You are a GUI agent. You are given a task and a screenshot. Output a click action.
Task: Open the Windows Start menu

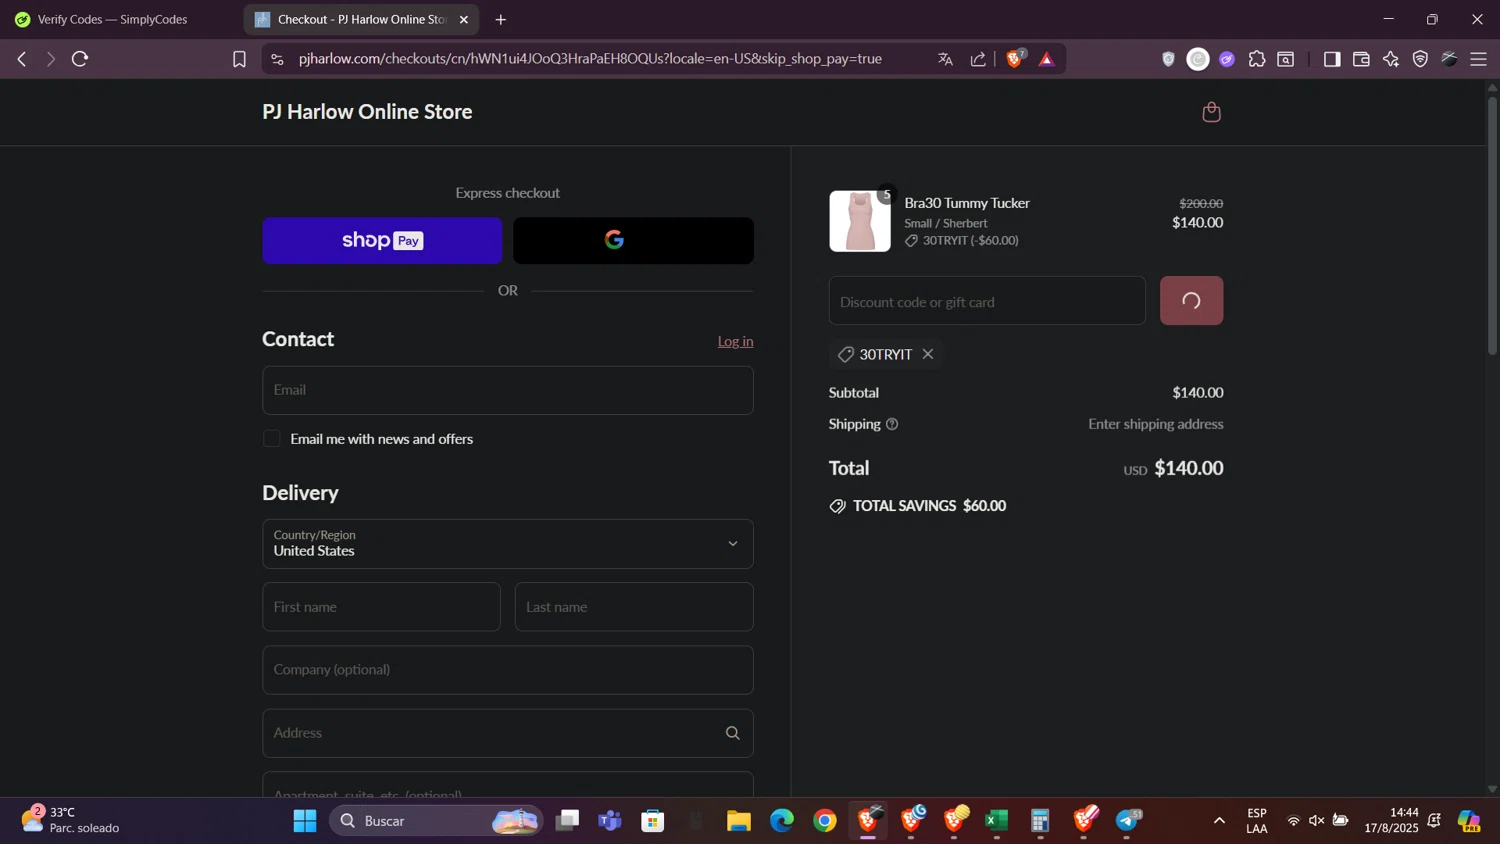(305, 821)
